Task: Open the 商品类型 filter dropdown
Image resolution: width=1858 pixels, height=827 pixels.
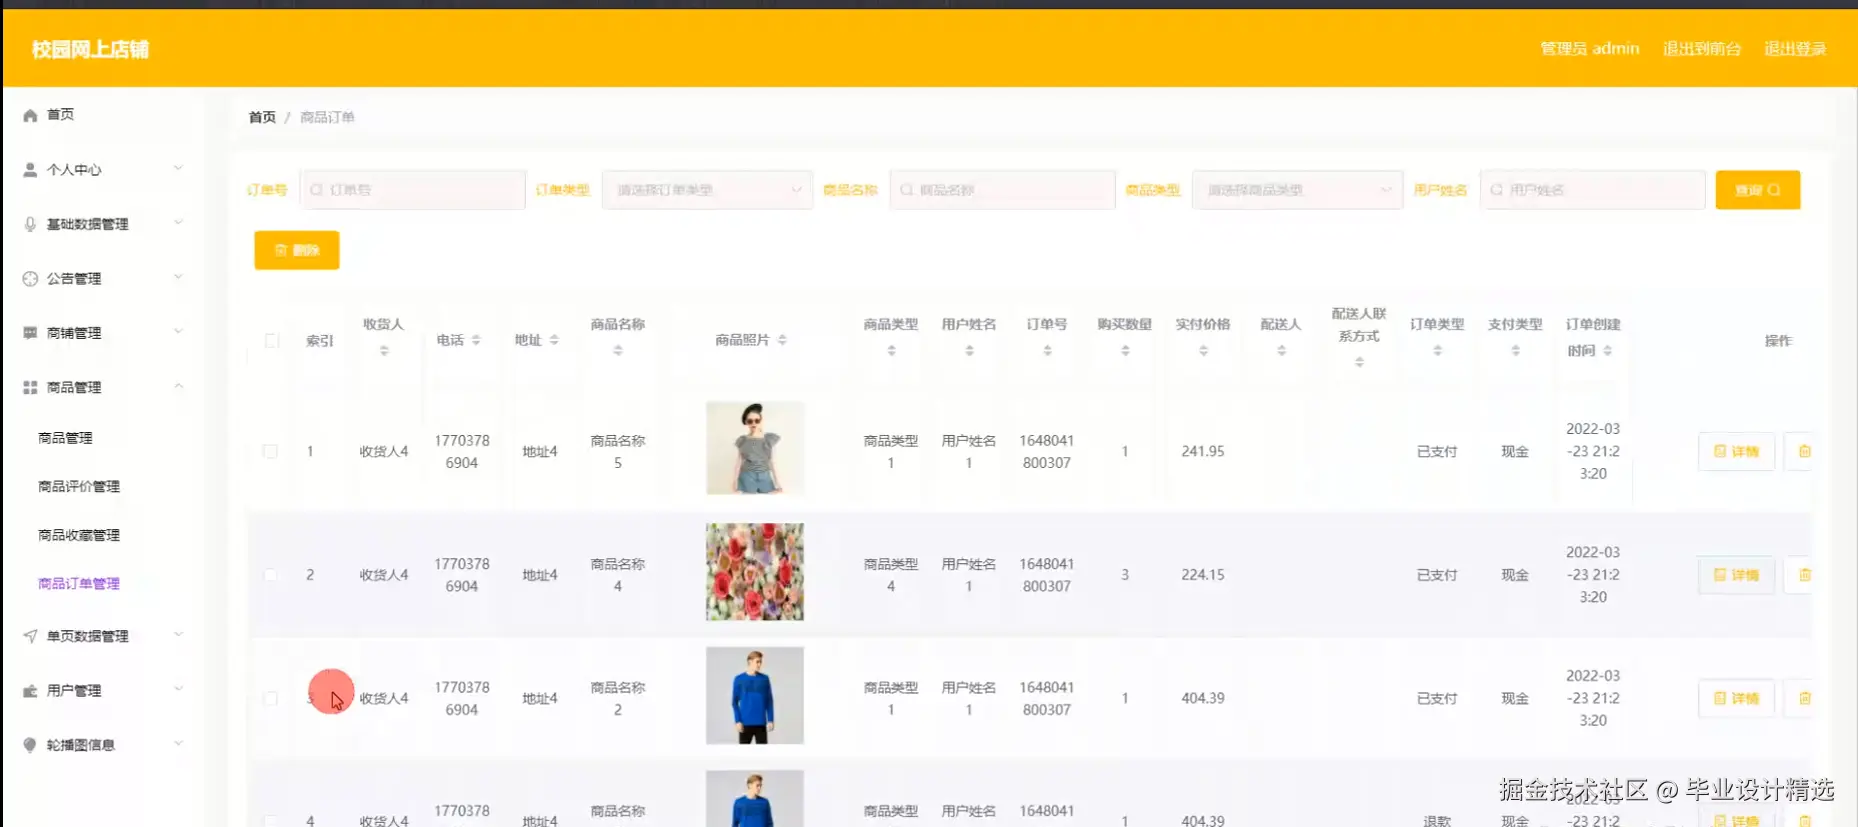Action: [x=1297, y=190]
